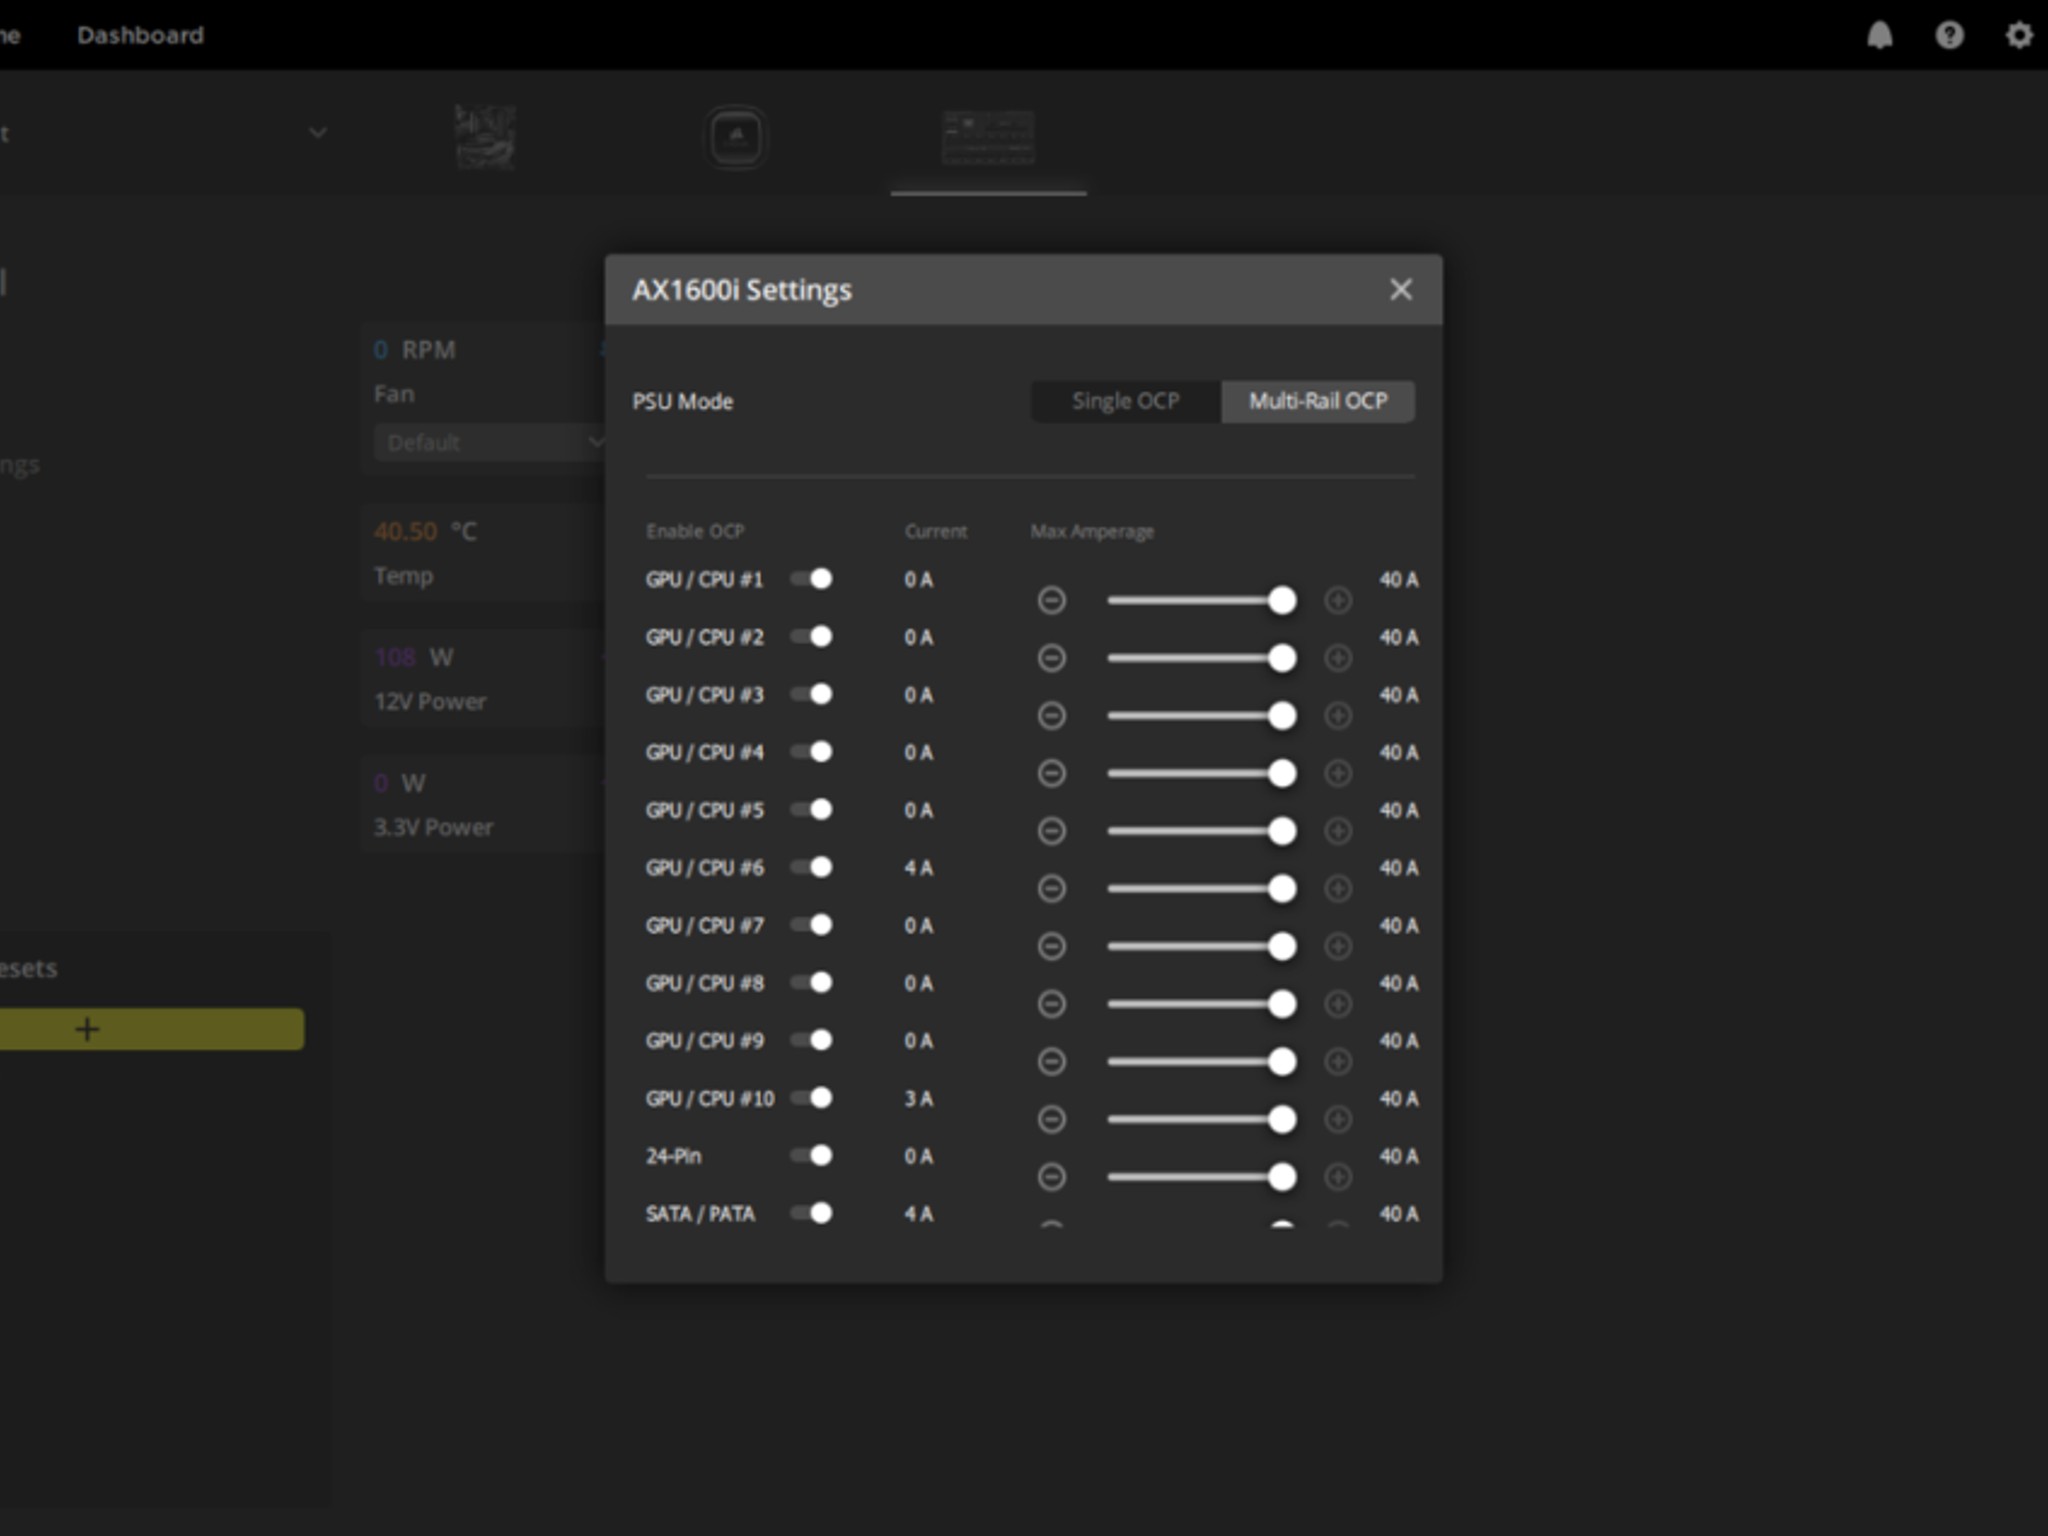Toggle OCP for GPU / CPU #8

click(811, 983)
